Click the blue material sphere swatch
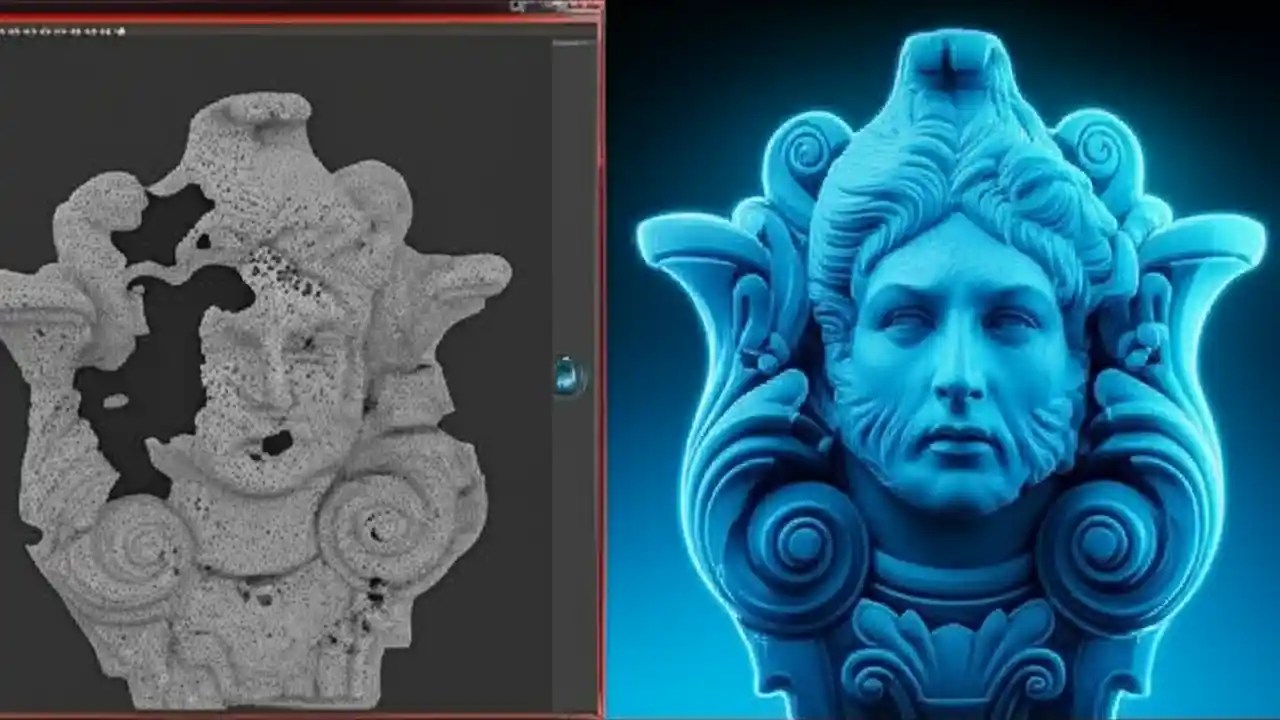 pyautogui.click(x=564, y=380)
